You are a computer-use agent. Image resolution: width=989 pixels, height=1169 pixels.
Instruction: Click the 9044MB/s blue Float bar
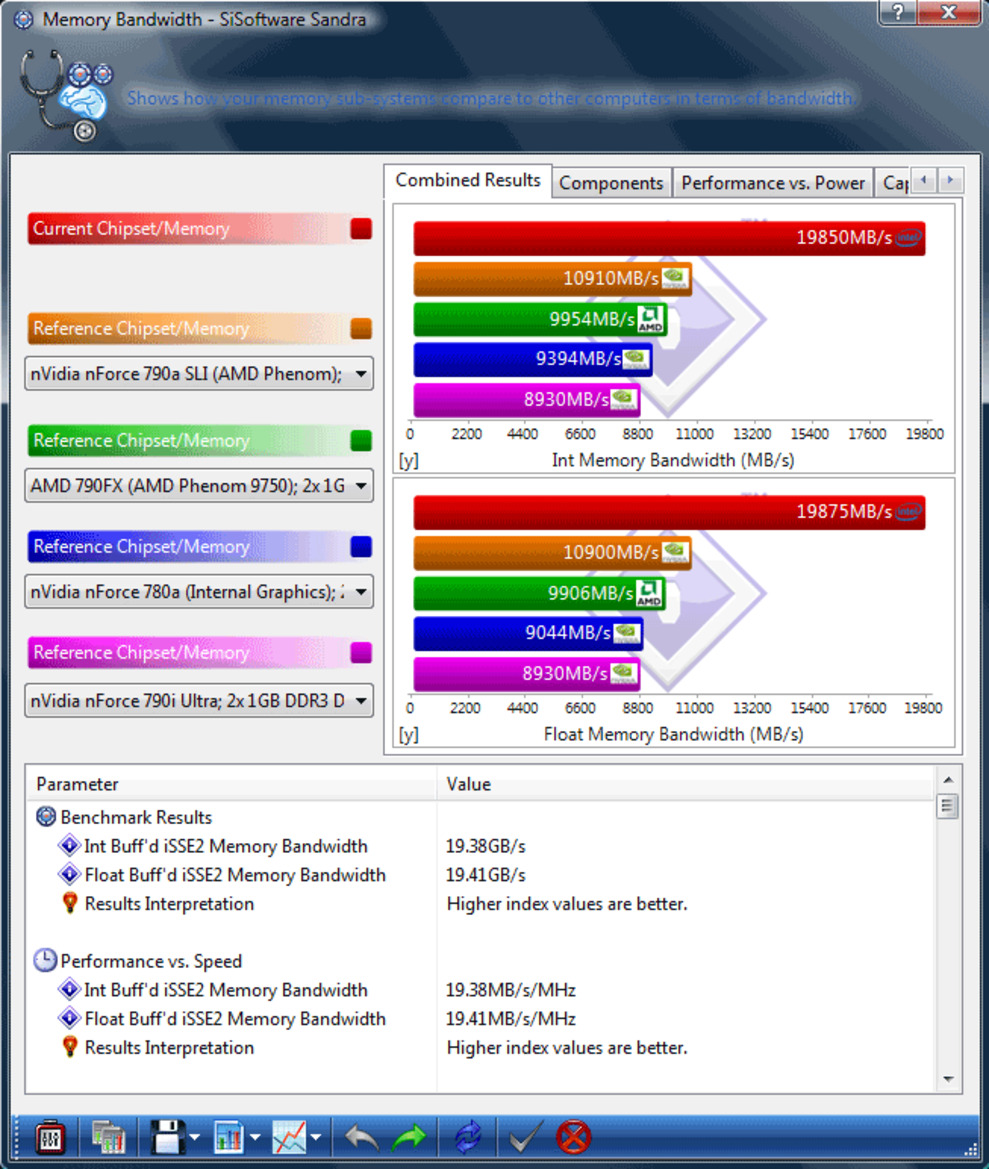click(528, 634)
